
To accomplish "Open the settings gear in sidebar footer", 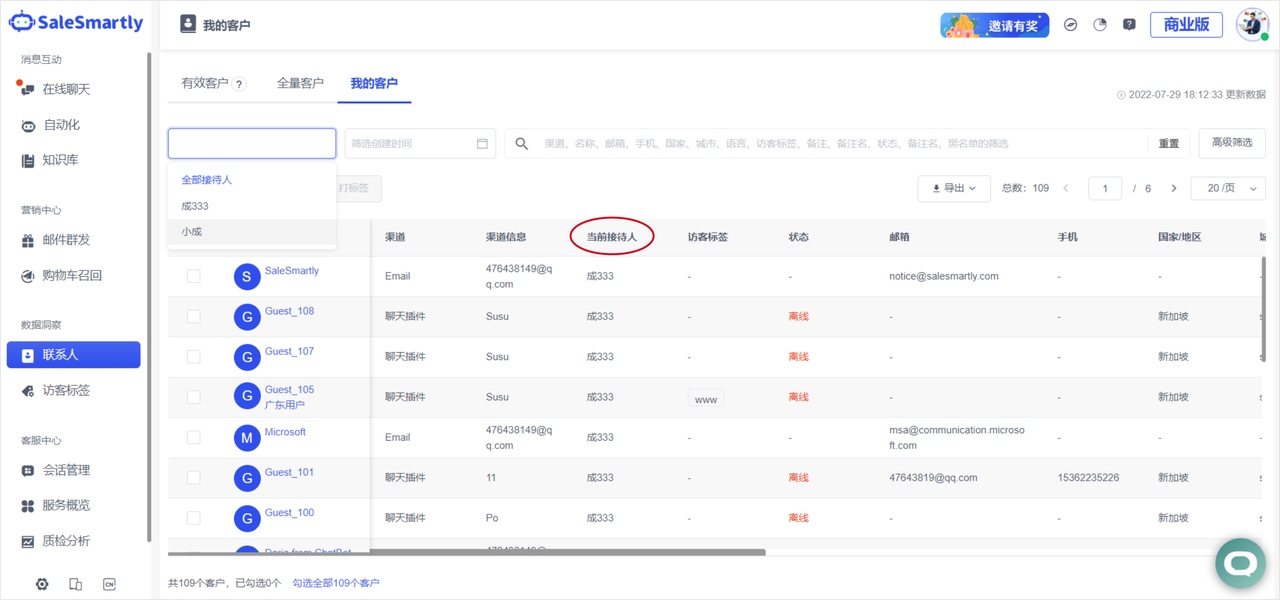I will click(42, 584).
